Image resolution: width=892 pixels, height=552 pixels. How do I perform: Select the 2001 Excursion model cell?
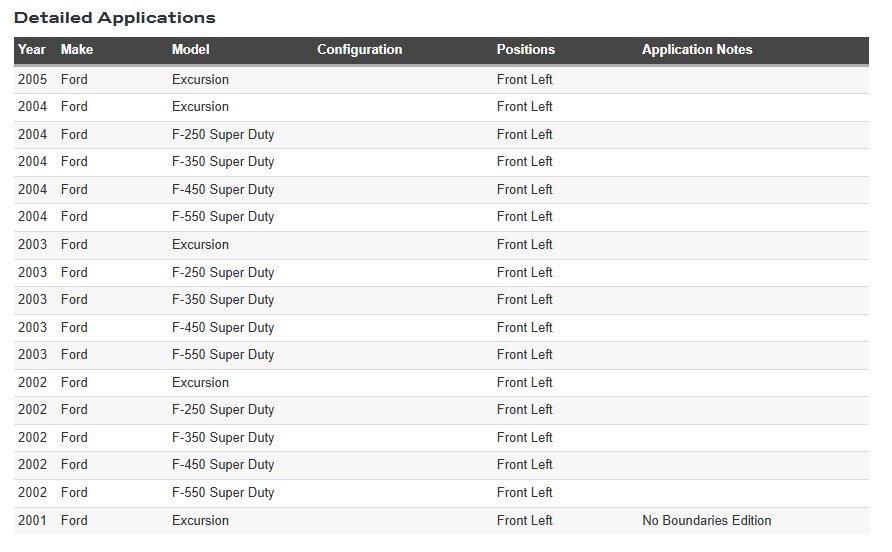[x=200, y=521]
